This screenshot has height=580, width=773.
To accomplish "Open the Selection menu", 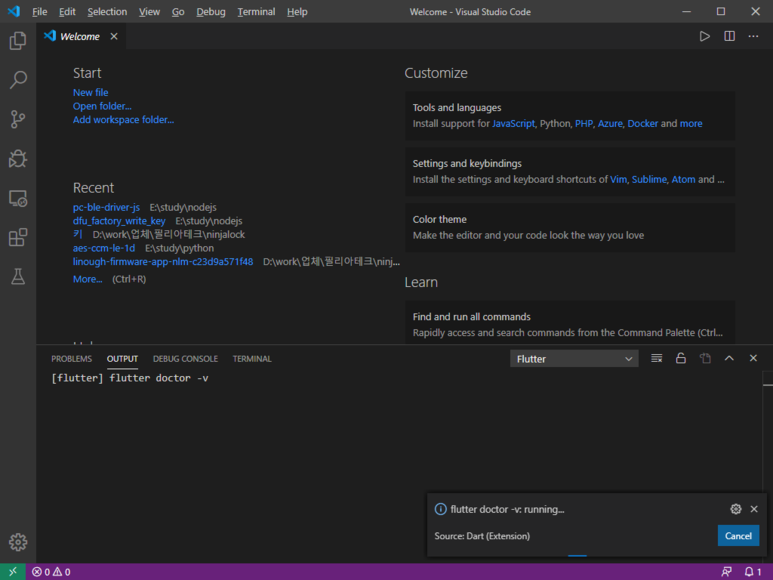I will (x=107, y=12).
